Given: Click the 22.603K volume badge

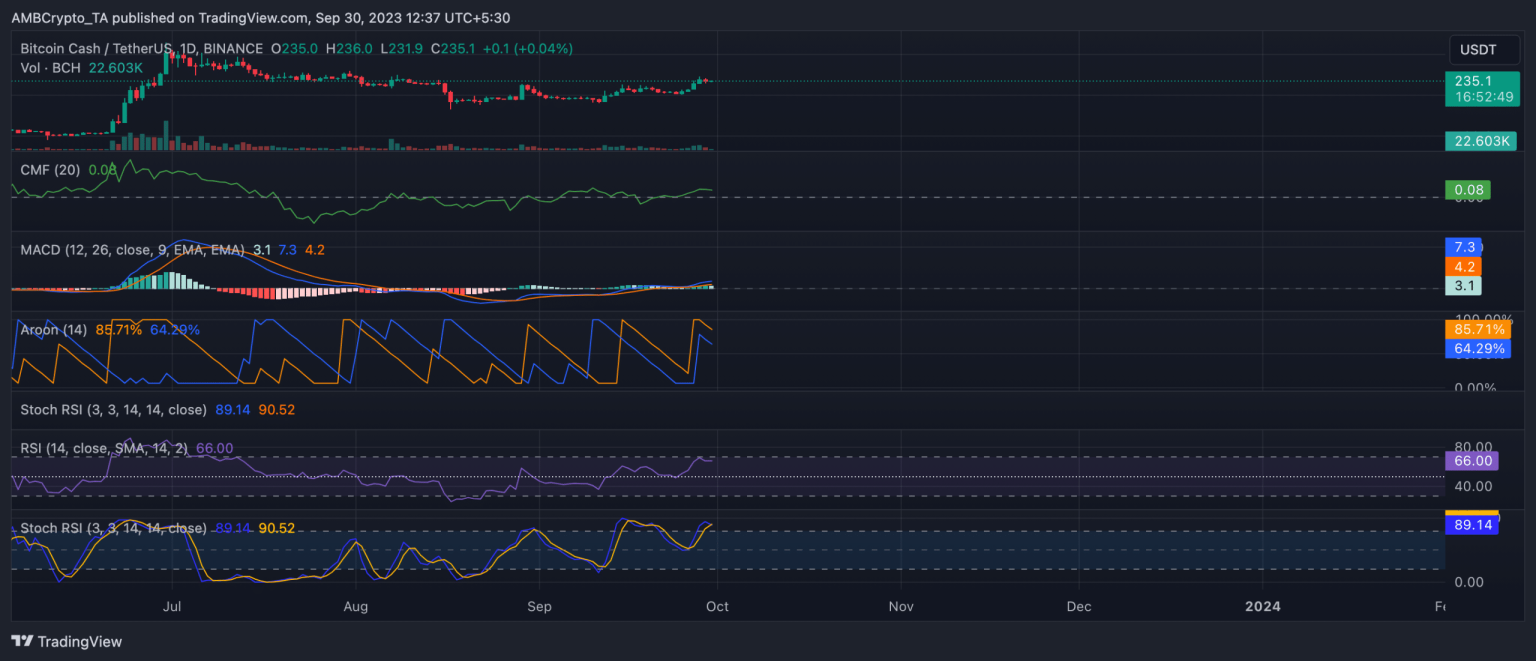Looking at the screenshot, I should 1481,141.
